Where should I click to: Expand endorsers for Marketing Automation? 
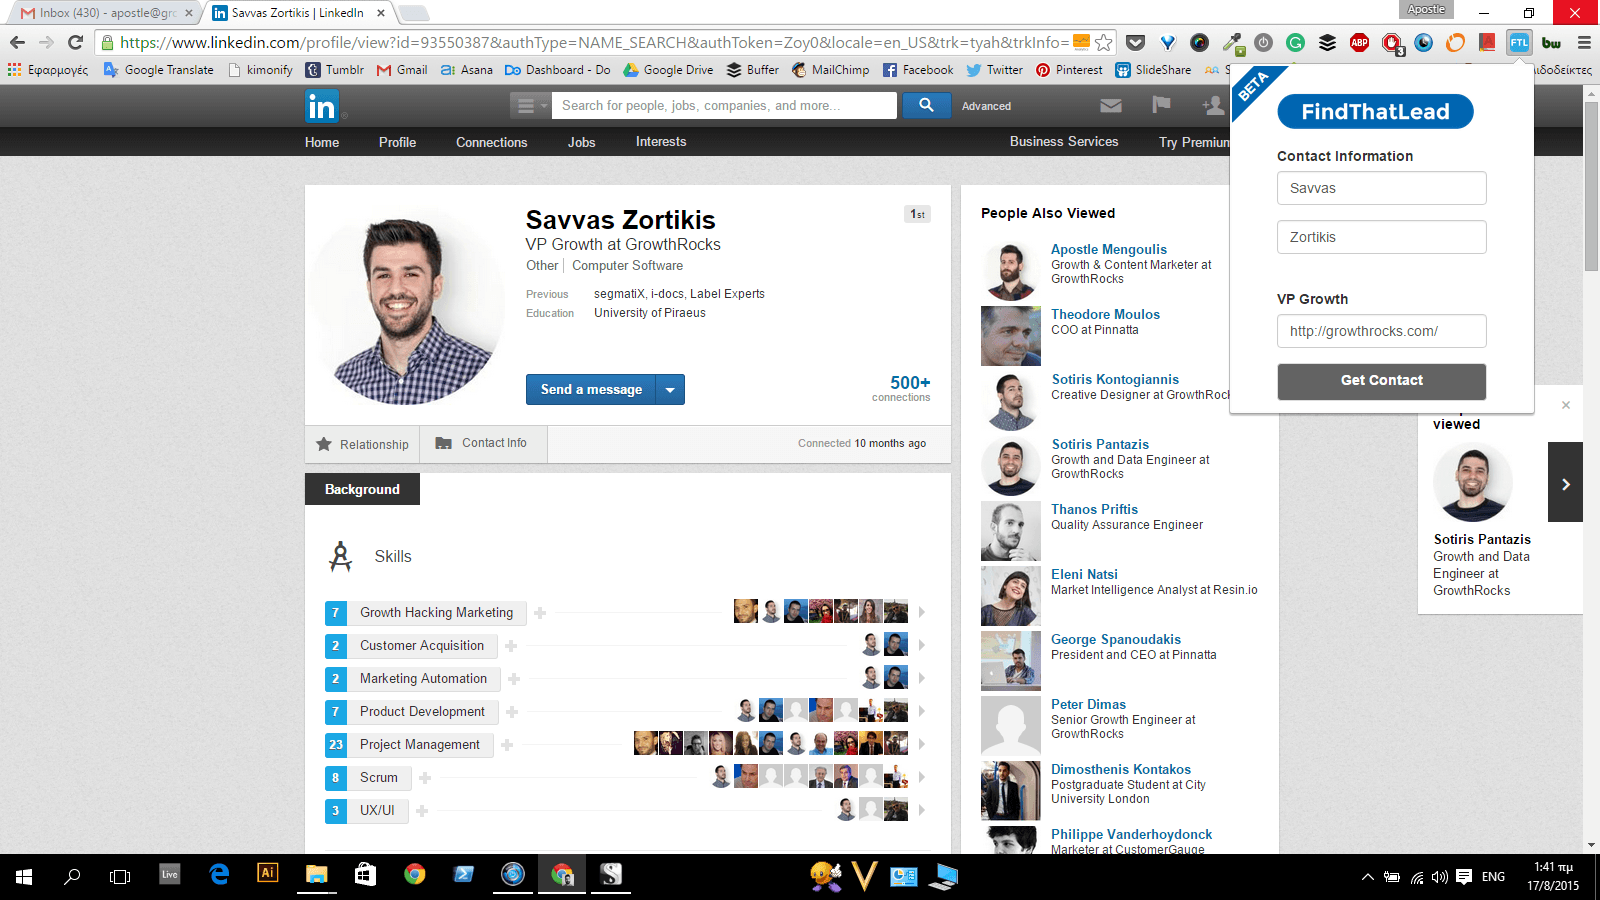pyautogui.click(x=922, y=678)
